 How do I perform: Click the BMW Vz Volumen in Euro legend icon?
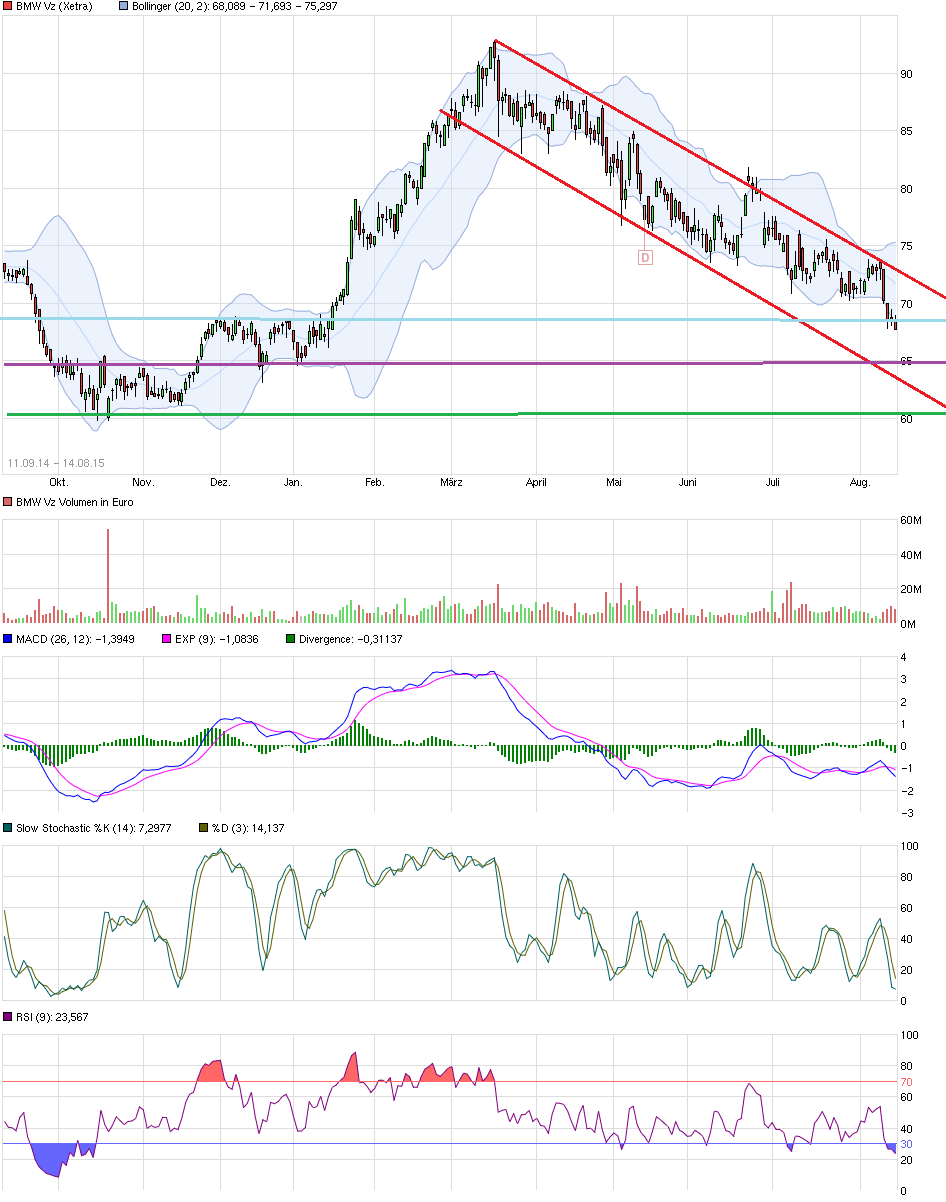tap(8, 502)
